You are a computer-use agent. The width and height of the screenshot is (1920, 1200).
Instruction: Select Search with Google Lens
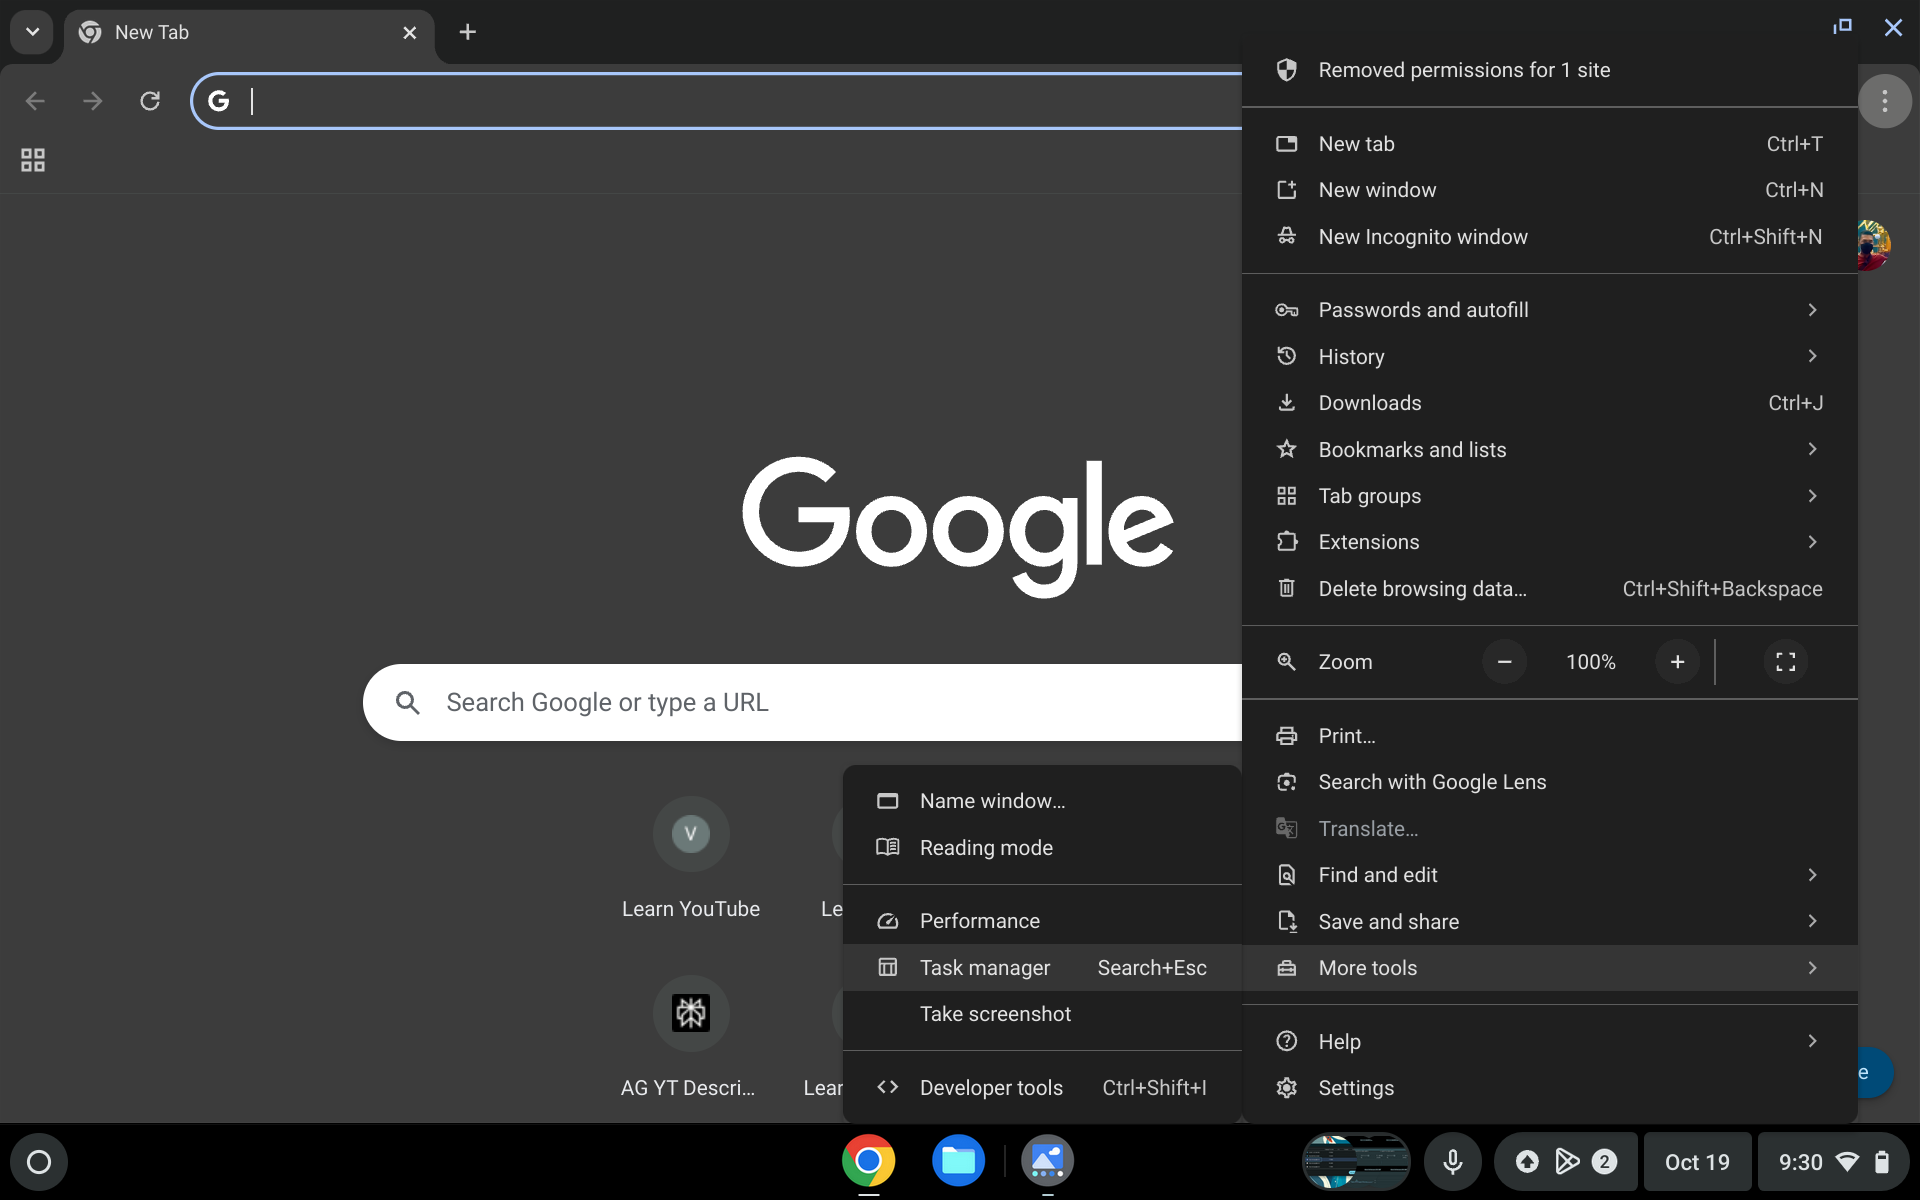click(1549, 782)
